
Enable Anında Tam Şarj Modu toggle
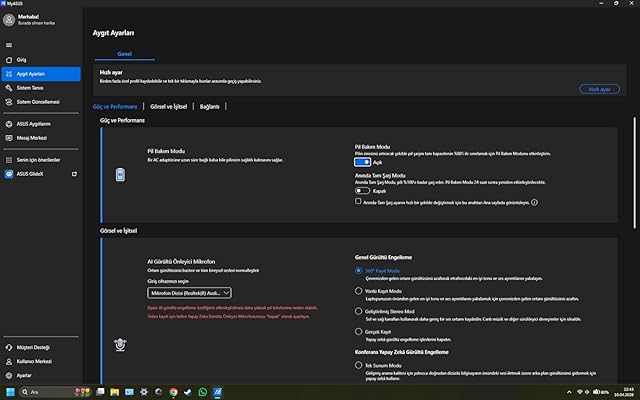tap(362, 191)
